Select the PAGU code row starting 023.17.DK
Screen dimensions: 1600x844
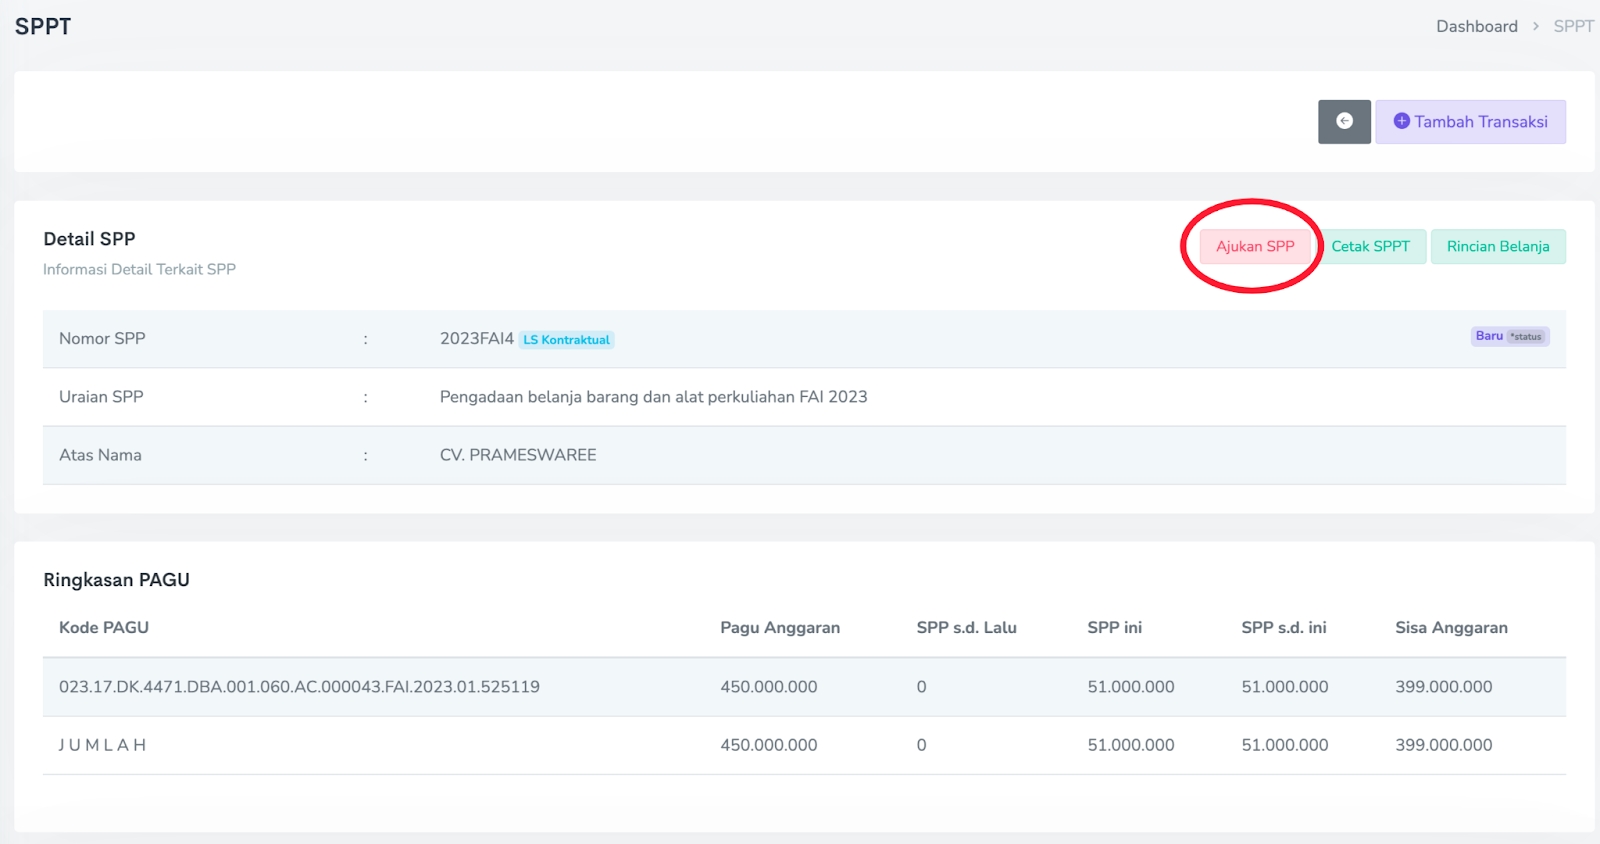coord(299,687)
